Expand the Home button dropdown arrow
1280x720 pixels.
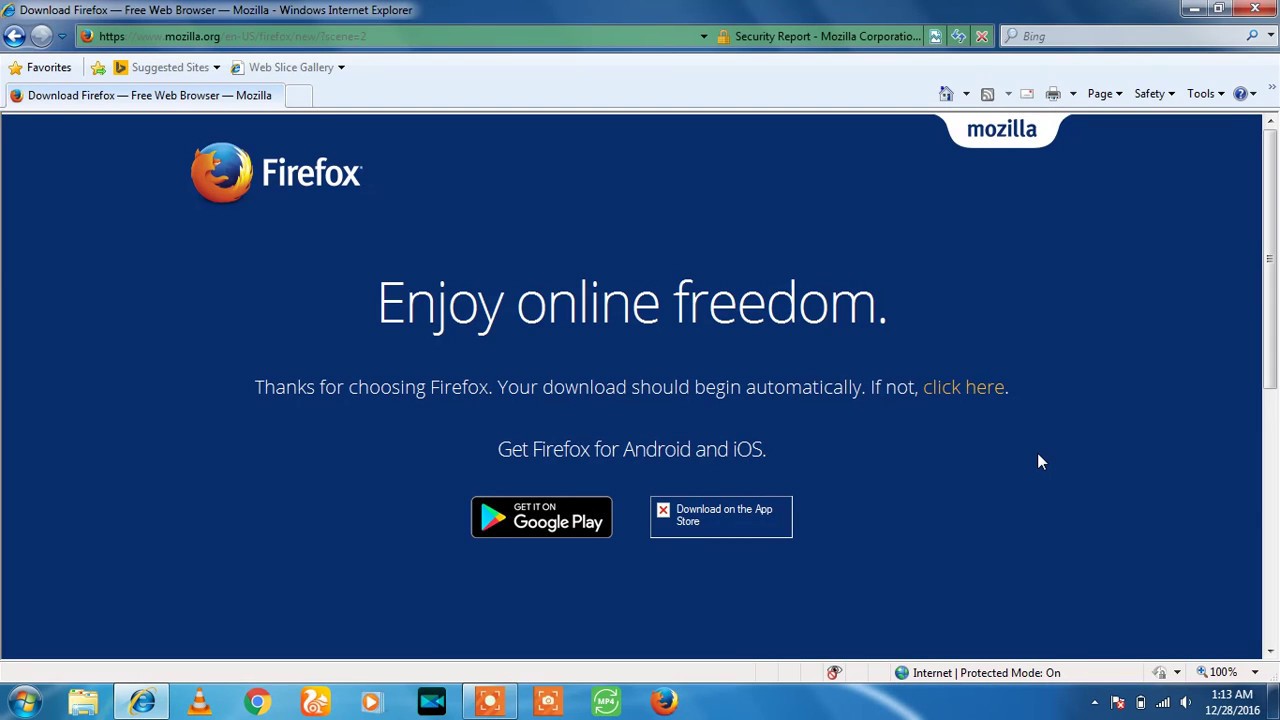[966, 94]
